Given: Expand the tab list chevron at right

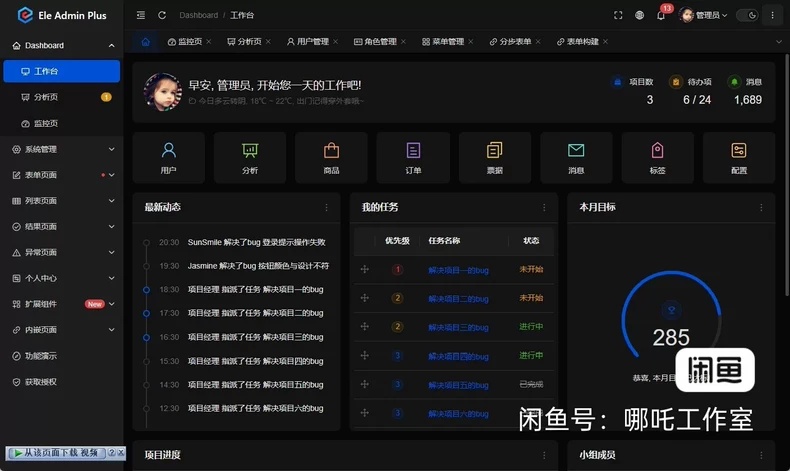Looking at the screenshot, I should coord(779,41).
